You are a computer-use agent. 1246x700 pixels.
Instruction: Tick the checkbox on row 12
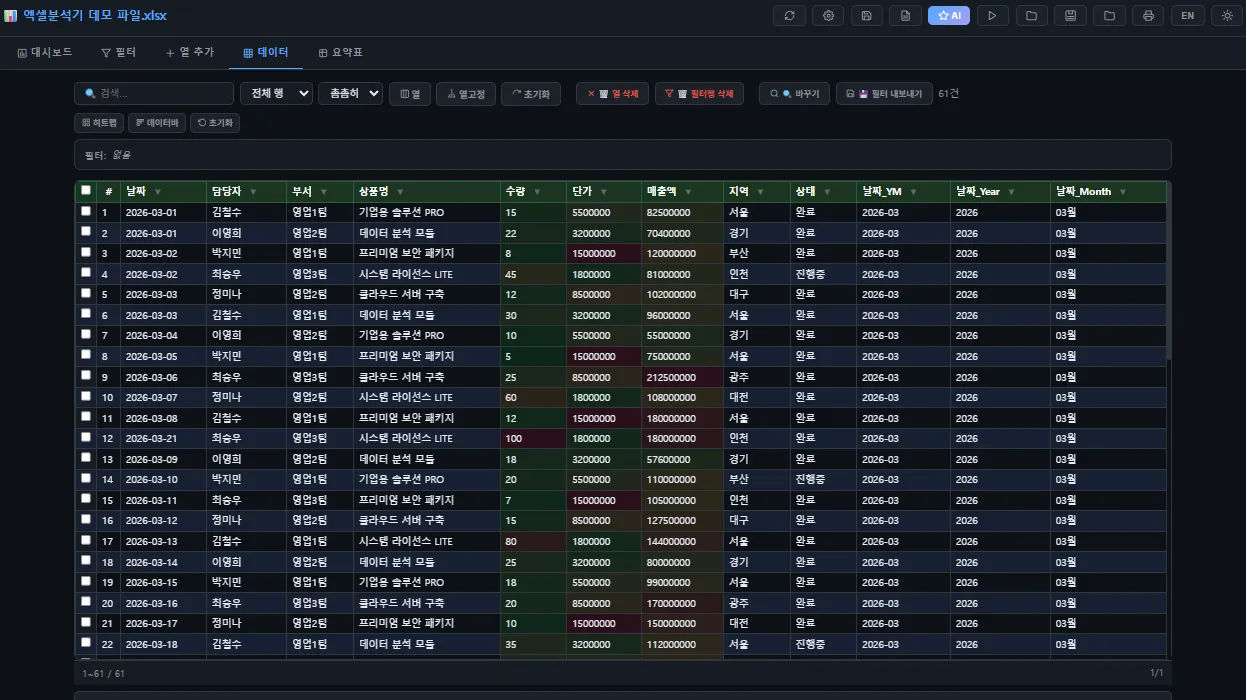click(86, 438)
